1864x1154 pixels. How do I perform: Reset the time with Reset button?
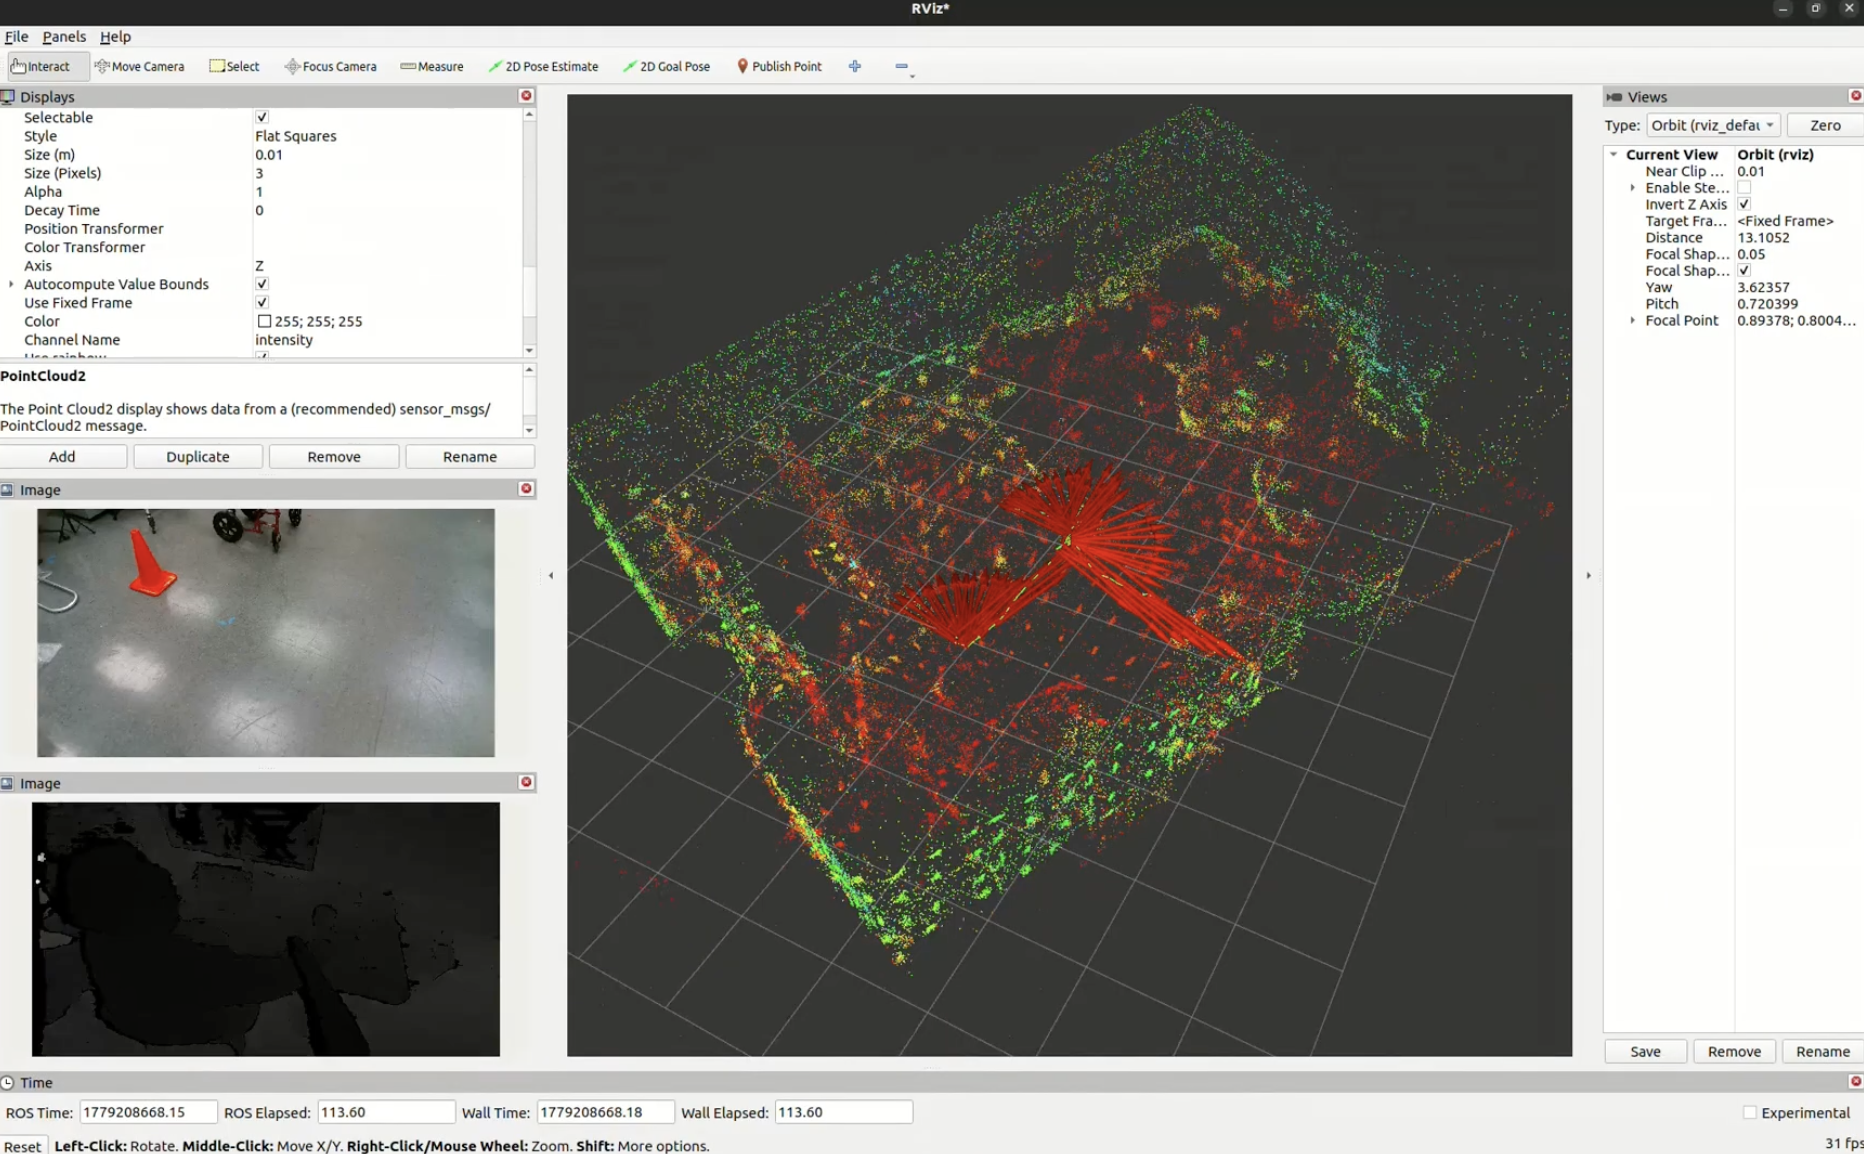(23, 1146)
